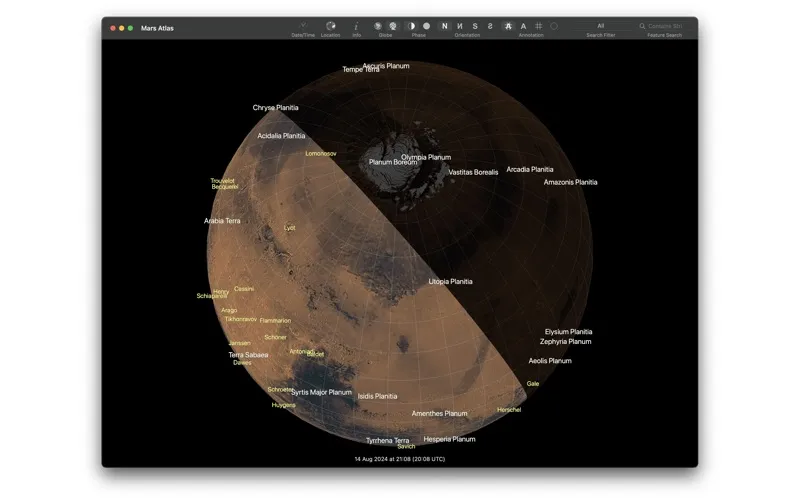Select the Flammarion crater label
Viewport: 800px width, 500px height.
[275, 321]
